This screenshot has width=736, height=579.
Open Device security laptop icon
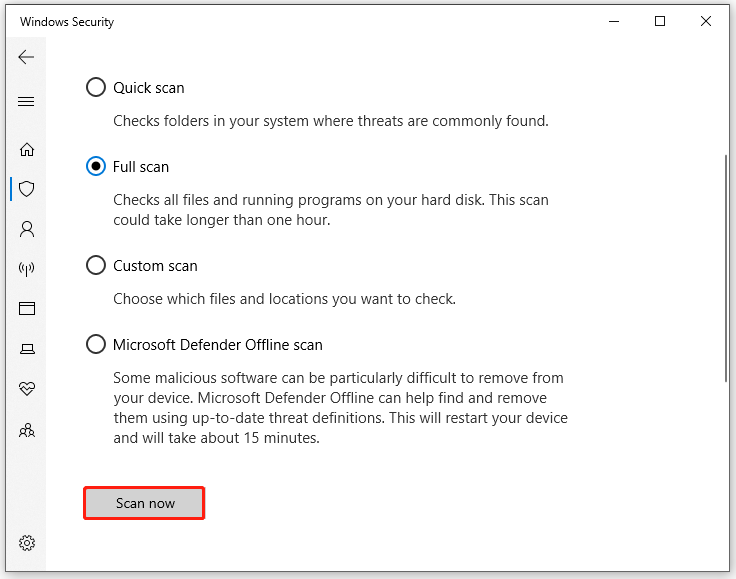click(x=27, y=349)
